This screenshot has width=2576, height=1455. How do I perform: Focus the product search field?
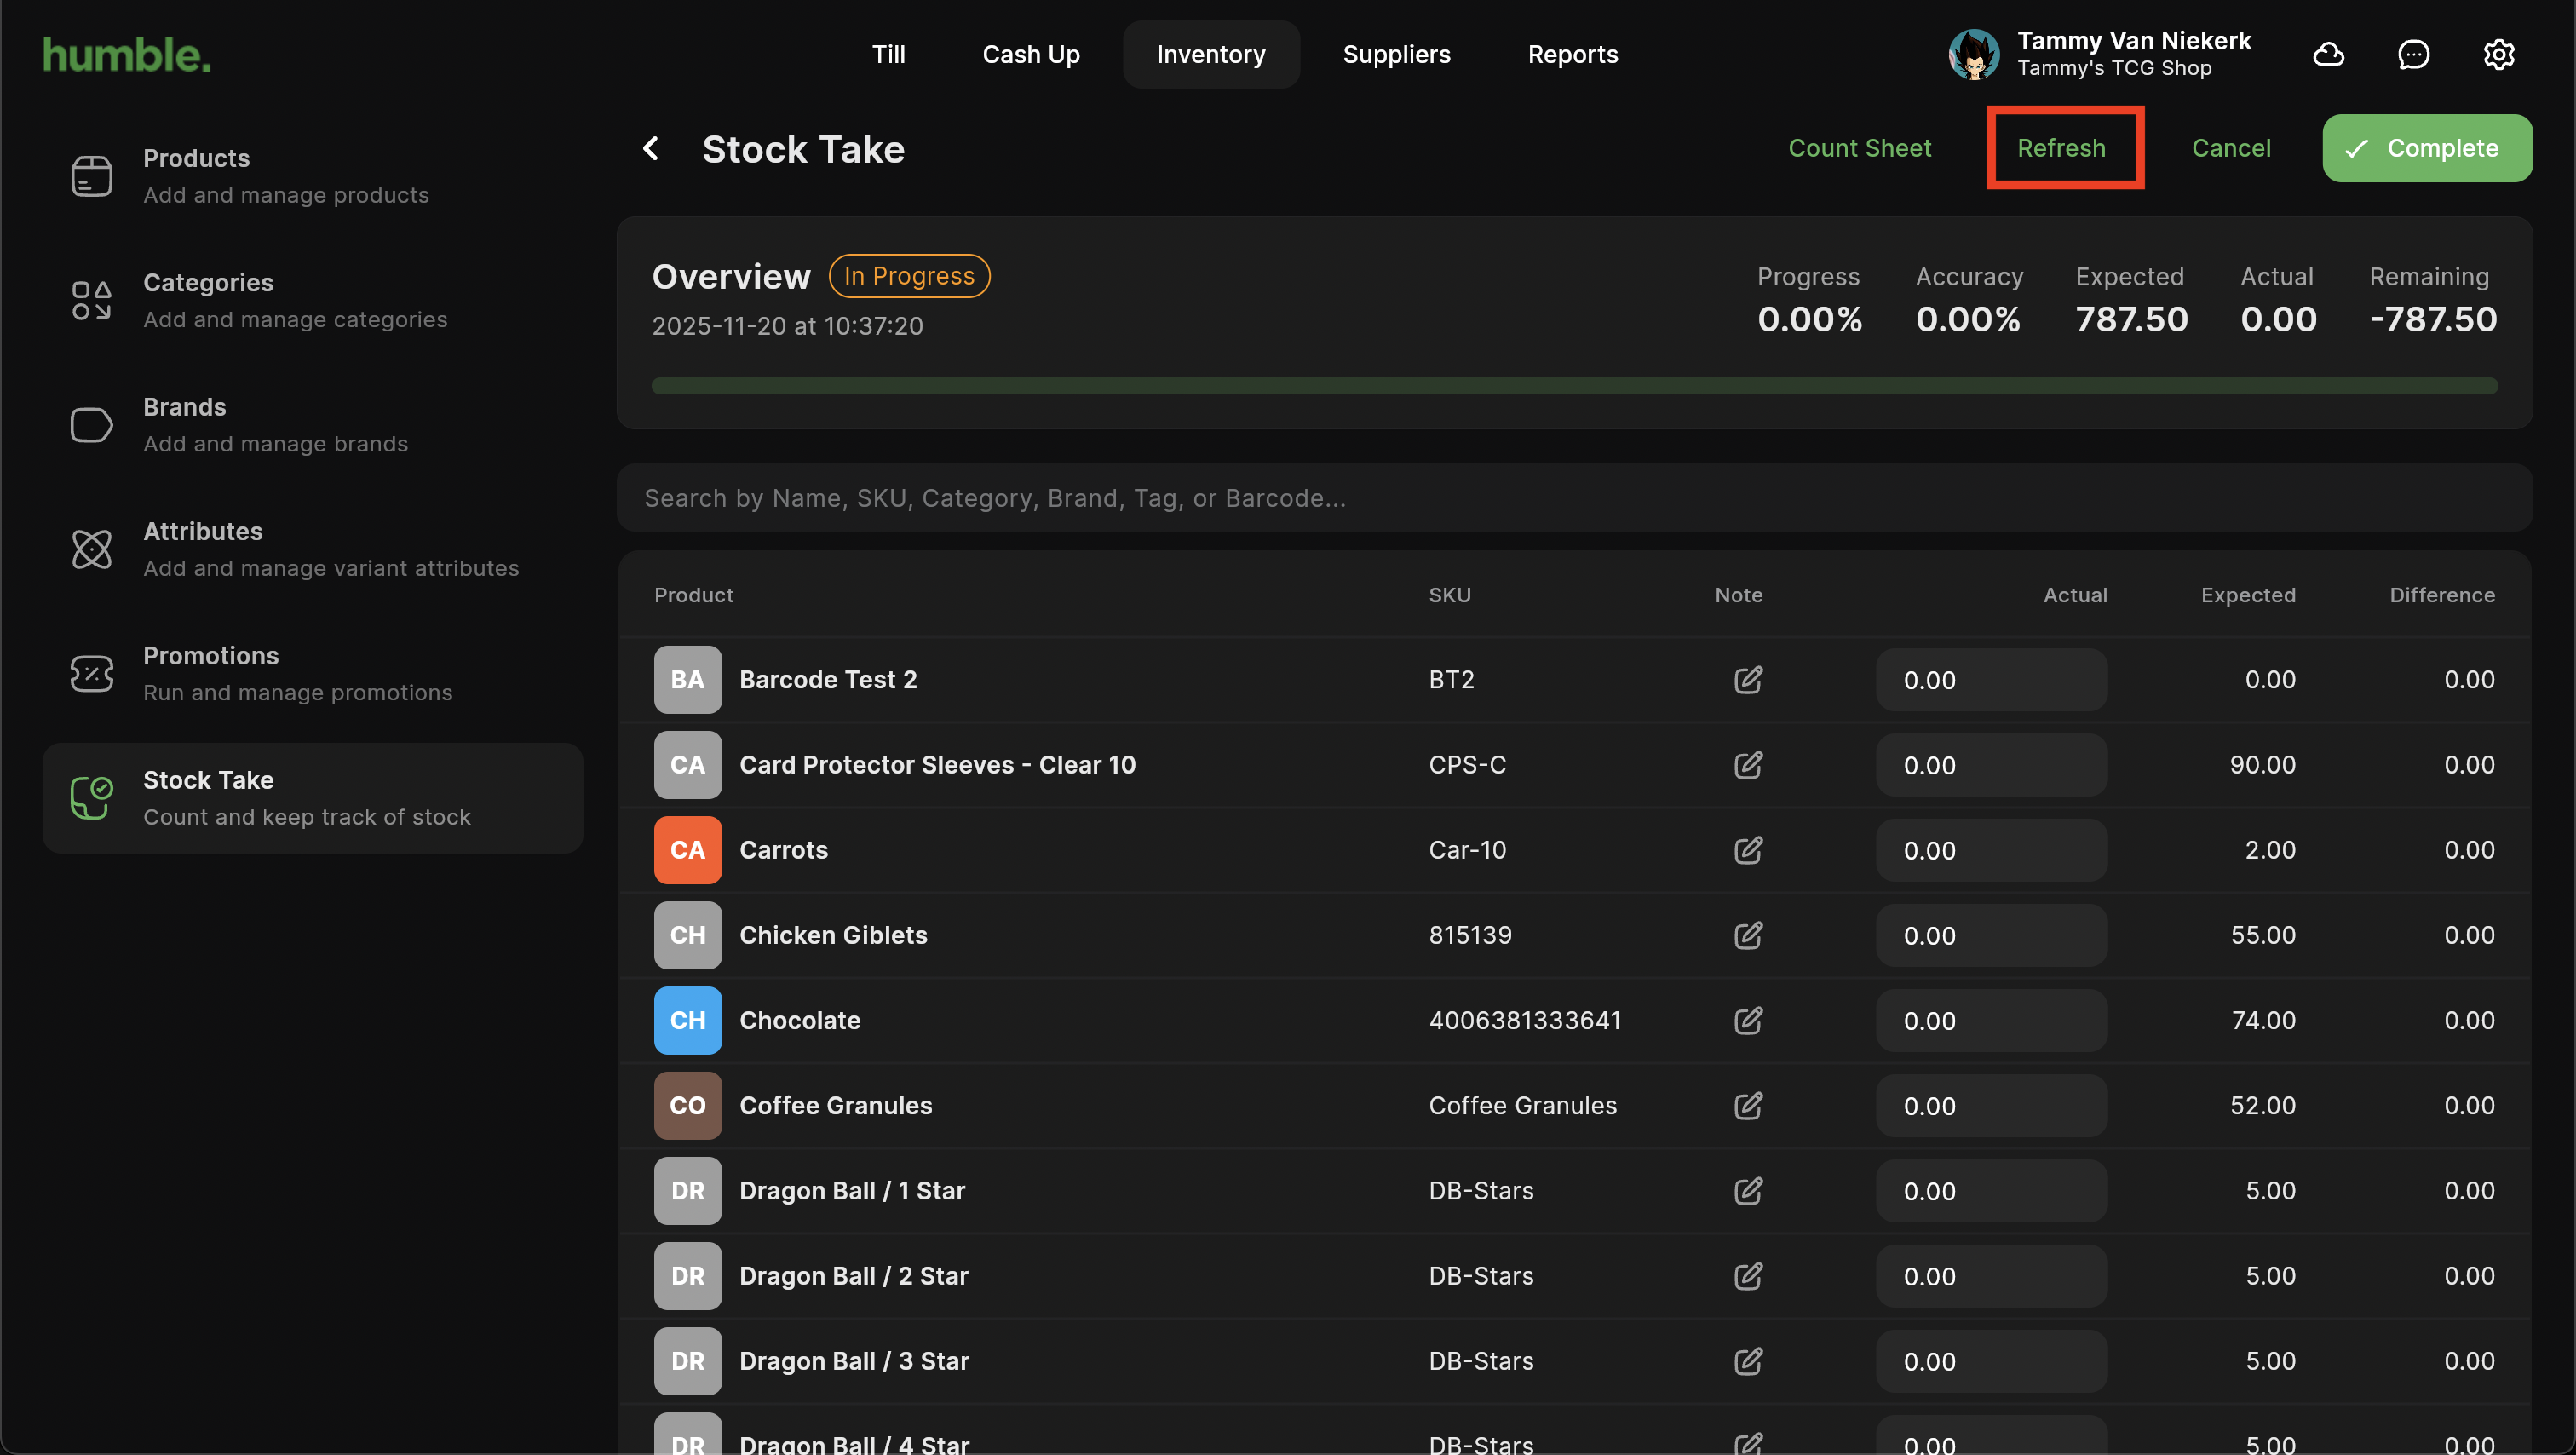1573,498
